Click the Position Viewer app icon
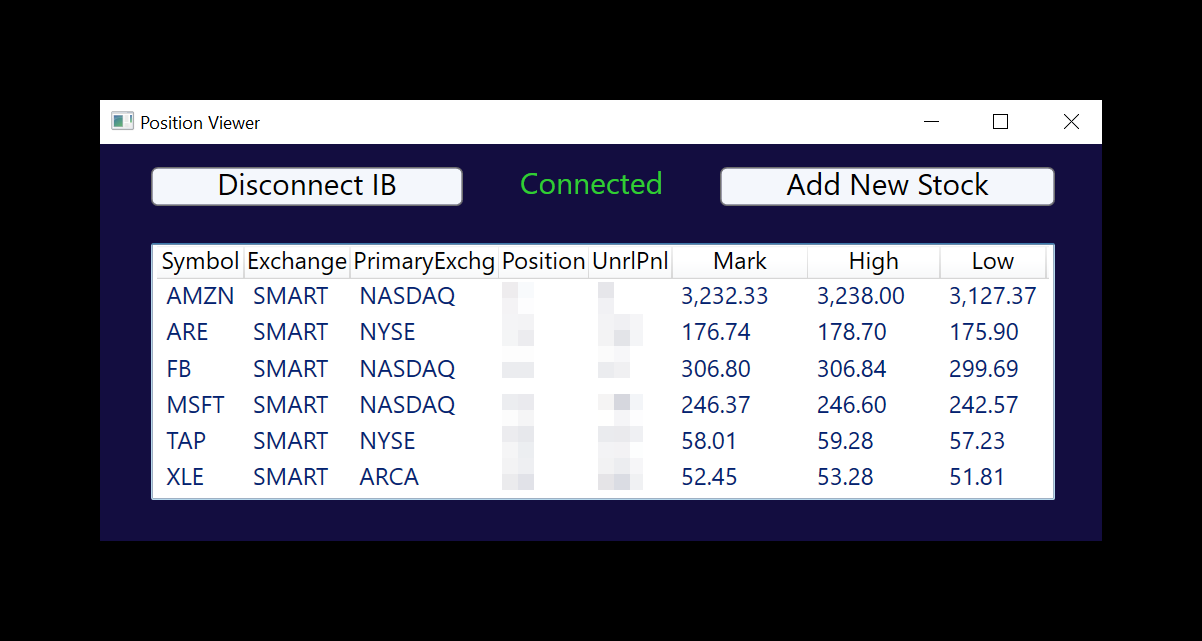1202x641 pixels. click(x=122, y=122)
